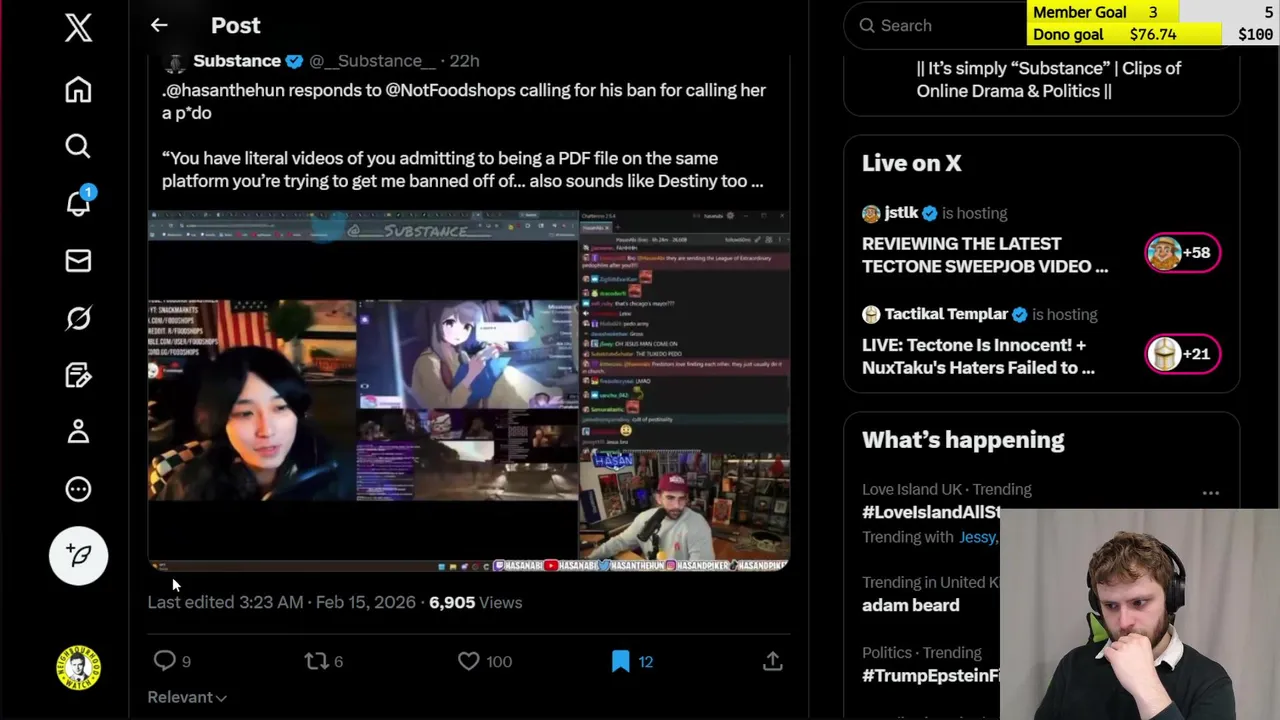Open Grok icon in the sidebar

point(78,318)
